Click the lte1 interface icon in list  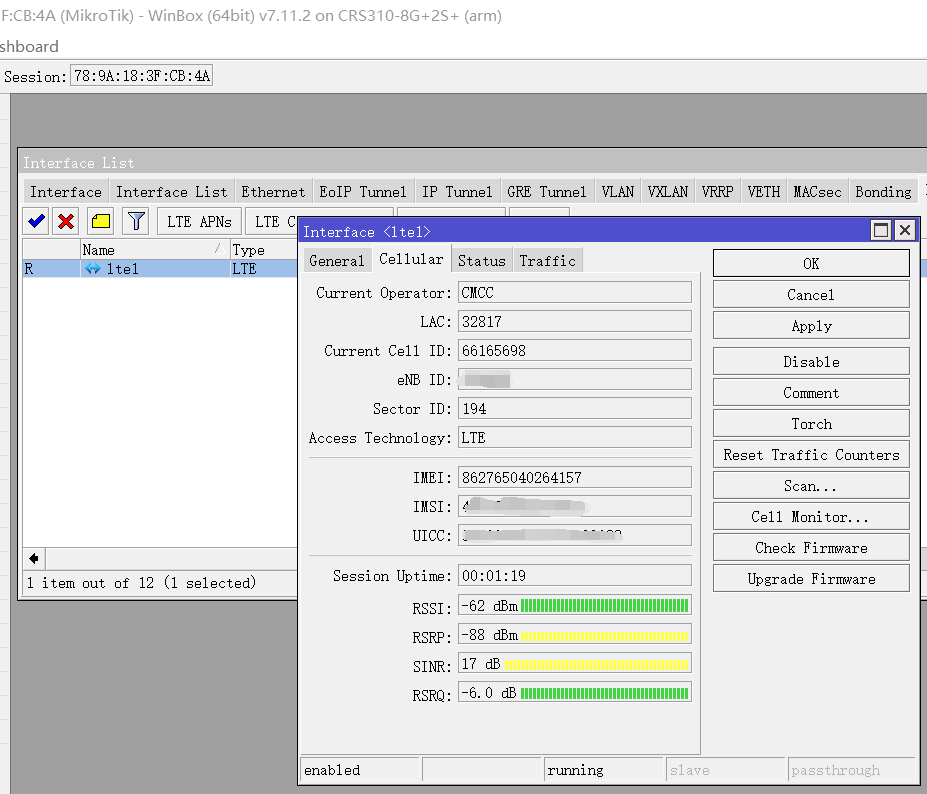click(93, 269)
